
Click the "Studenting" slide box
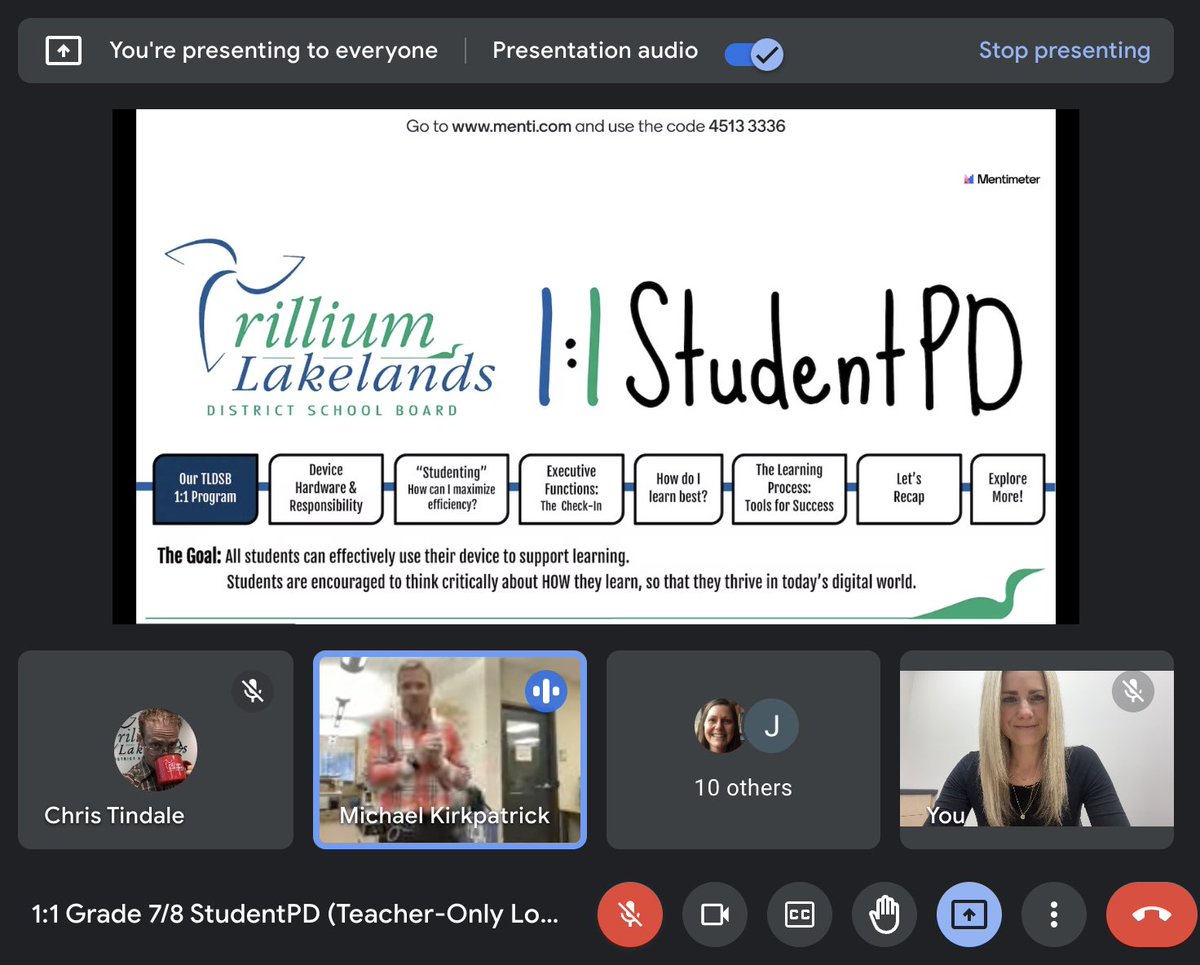(451, 489)
